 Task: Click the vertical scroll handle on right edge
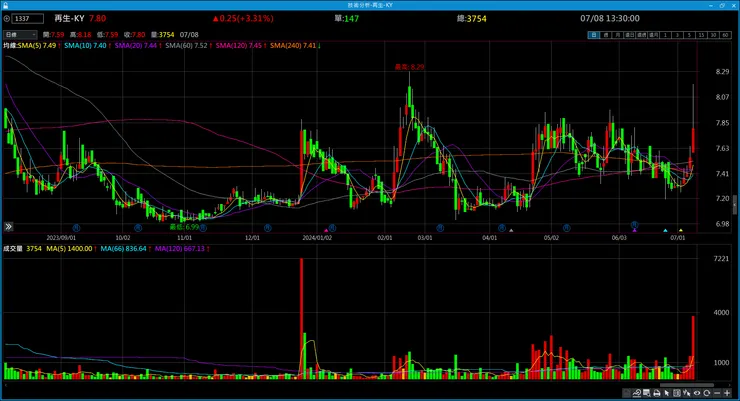coord(735,205)
